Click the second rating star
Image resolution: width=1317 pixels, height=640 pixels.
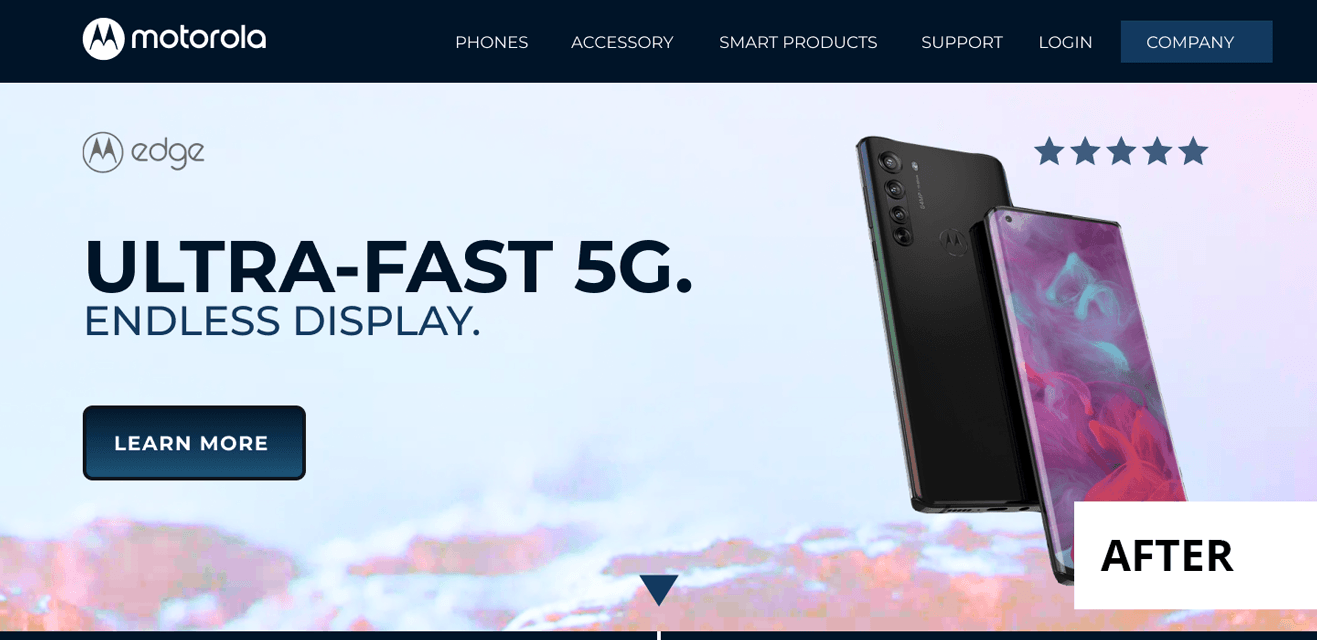click(1085, 151)
